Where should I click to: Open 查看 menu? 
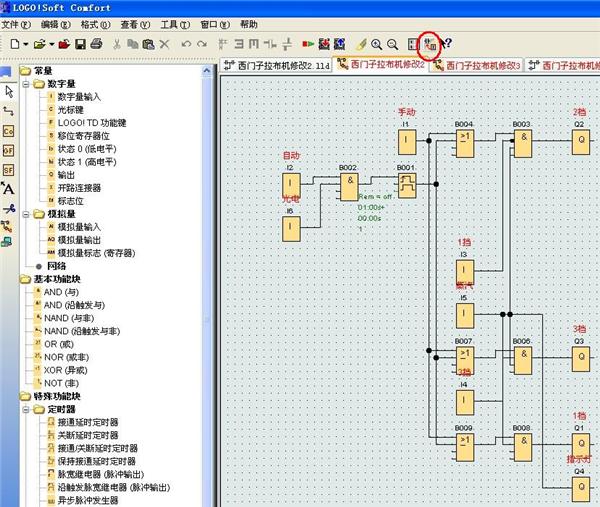click(135, 25)
